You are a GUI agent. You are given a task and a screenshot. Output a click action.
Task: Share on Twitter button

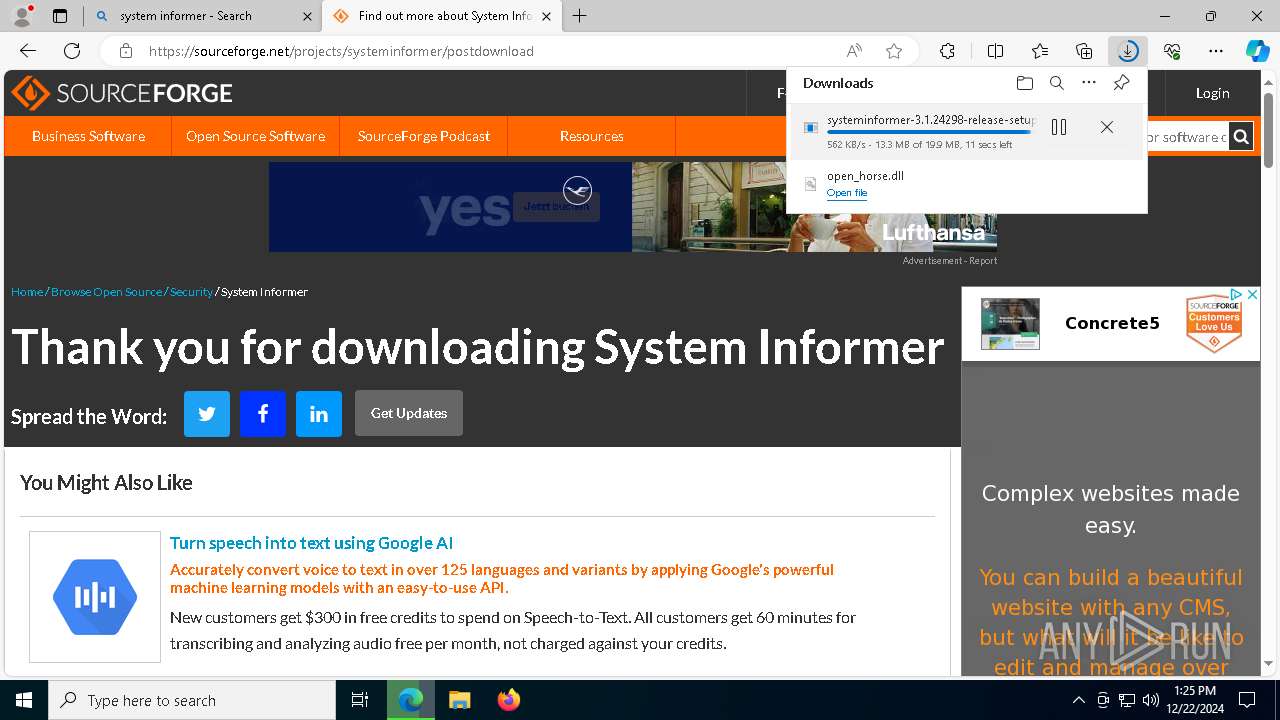pyautogui.click(x=207, y=414)
